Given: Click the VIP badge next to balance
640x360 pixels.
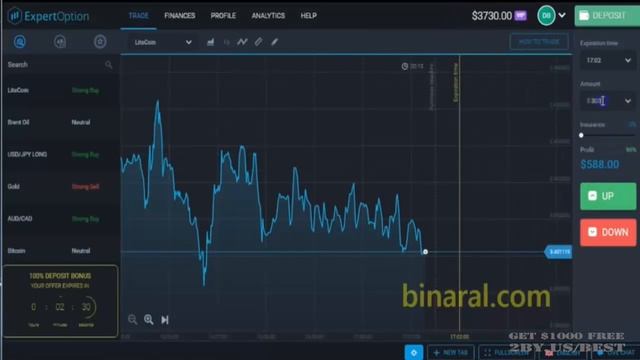Looking at the screenshot, I should 520,16.
